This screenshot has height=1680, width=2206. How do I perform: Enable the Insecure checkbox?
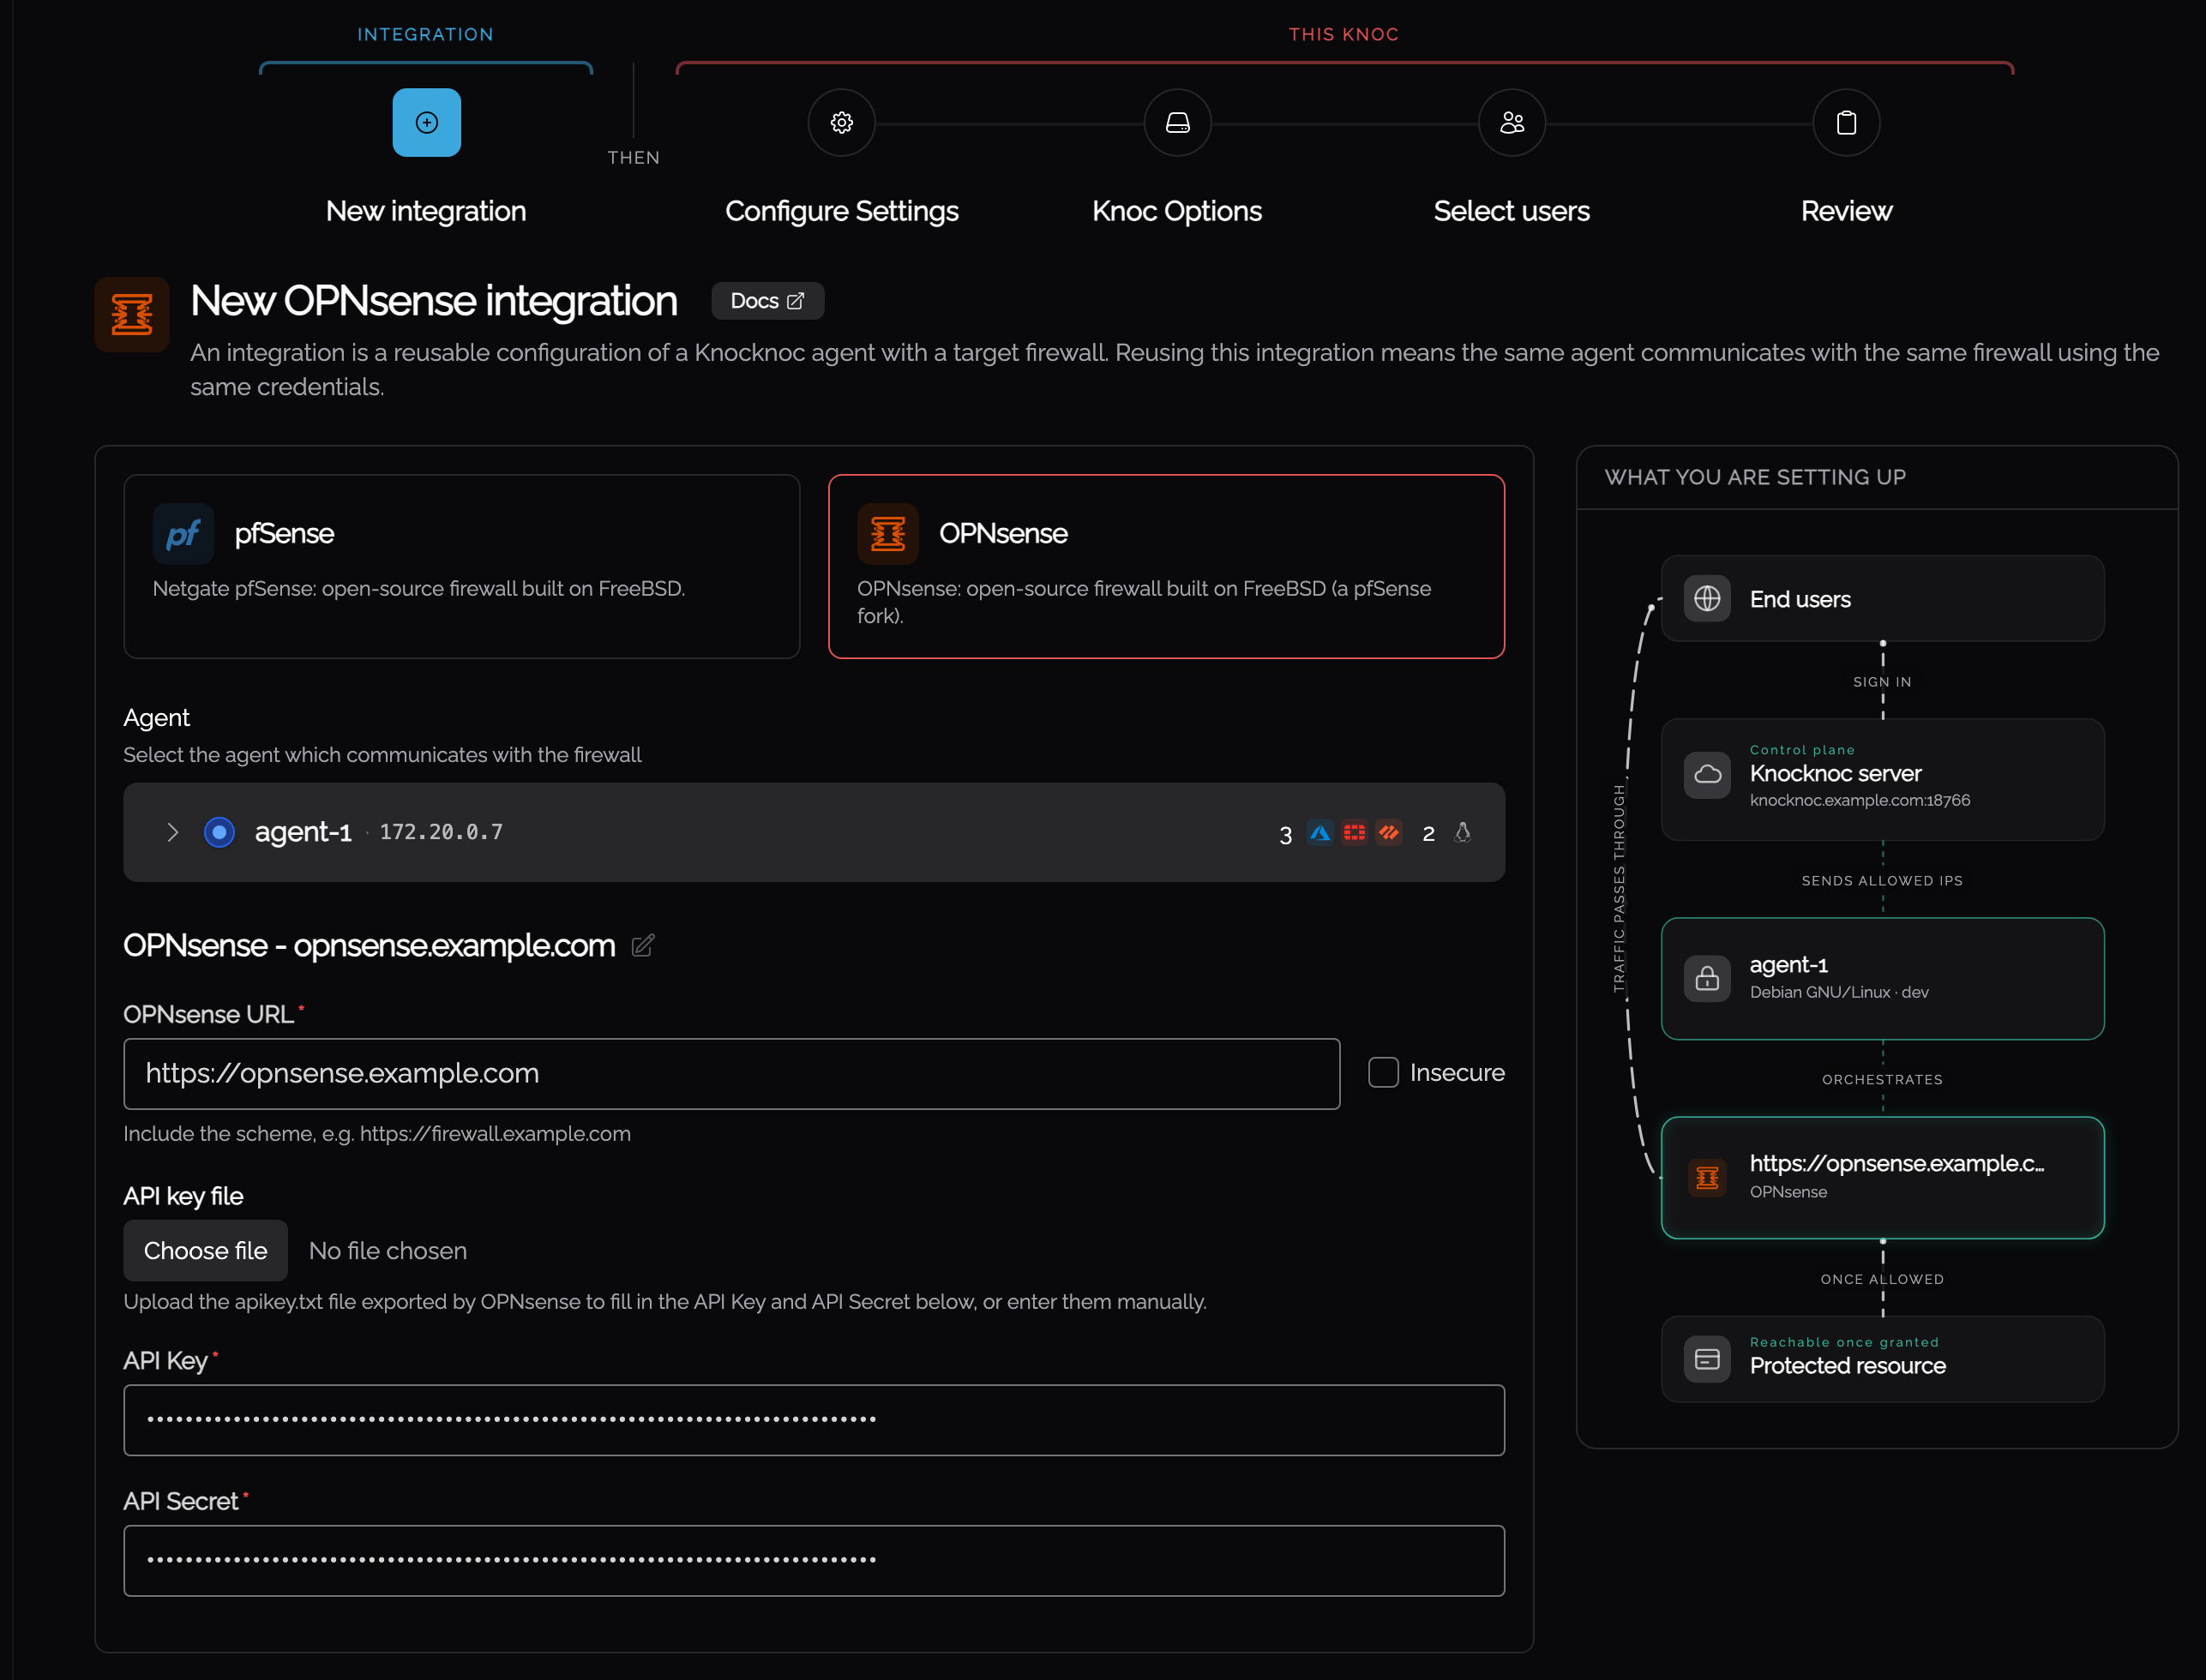1383,1072
